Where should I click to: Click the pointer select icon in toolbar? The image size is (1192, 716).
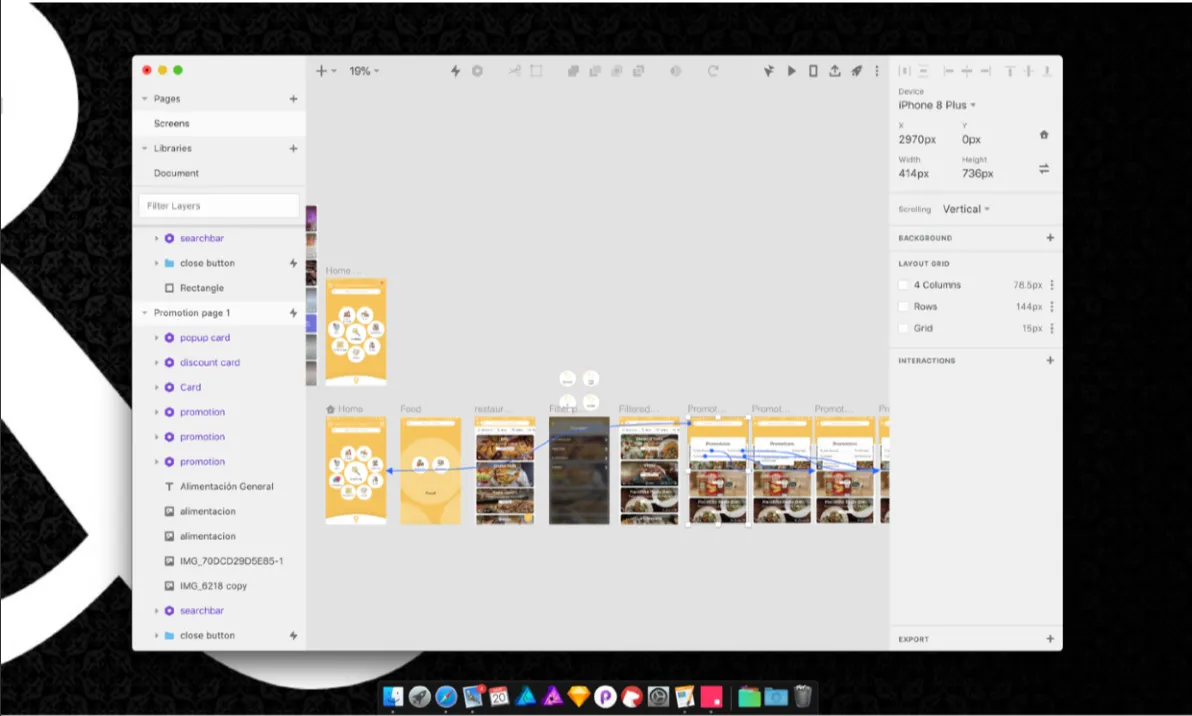tap(769, 71)
